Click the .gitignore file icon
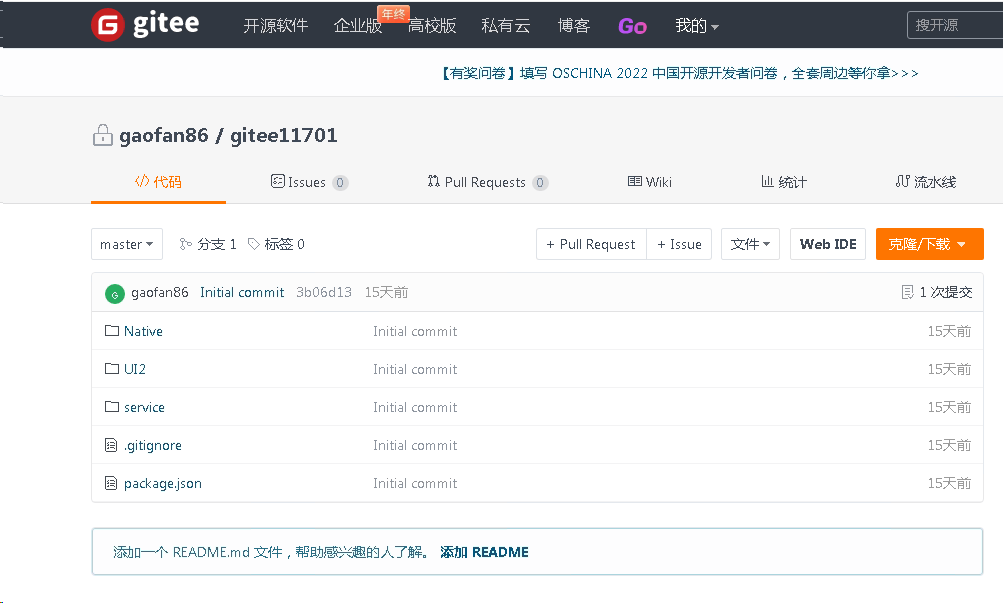 pyautogui.click(x=112, y=445)
